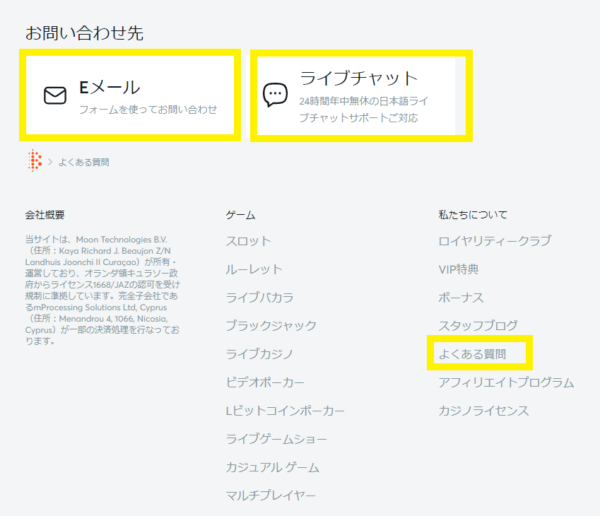The image size is (600, 516).
Task: Open the ロイヤリティークラブ link
Action: pyautogui.click(x=494, y=241)
